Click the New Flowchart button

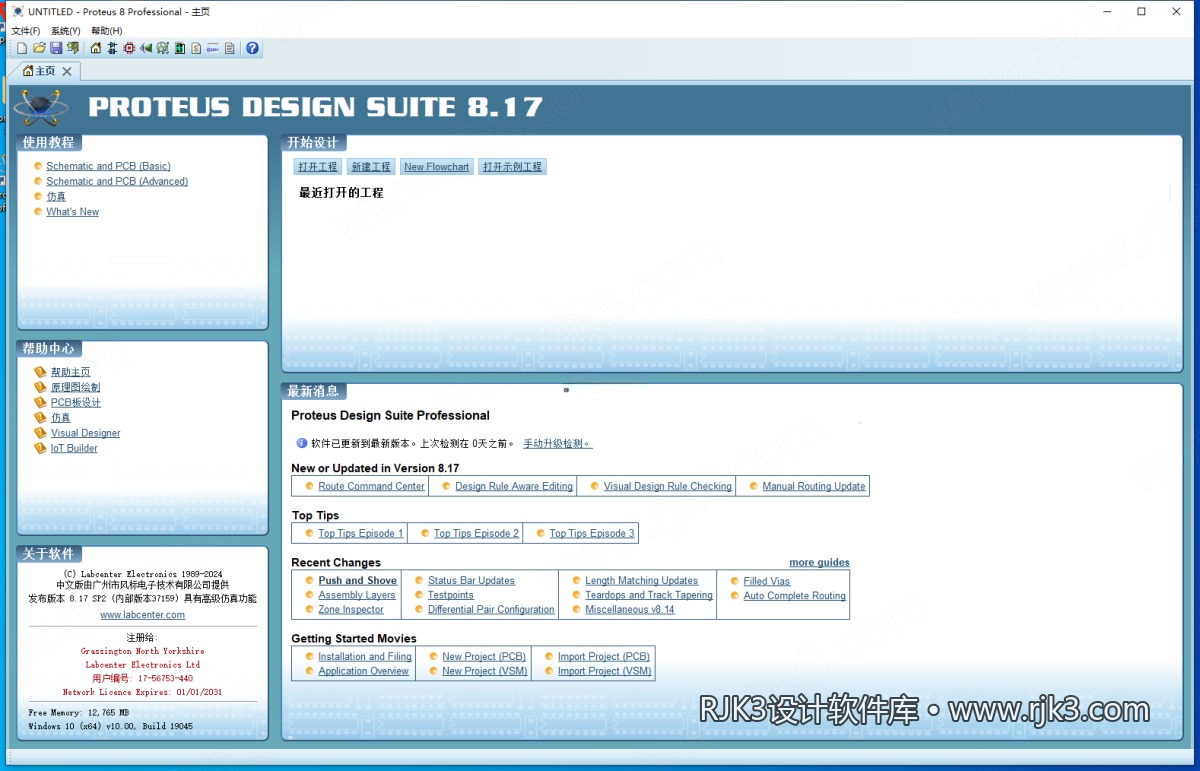pyautogui.click(x=437, y=167)
